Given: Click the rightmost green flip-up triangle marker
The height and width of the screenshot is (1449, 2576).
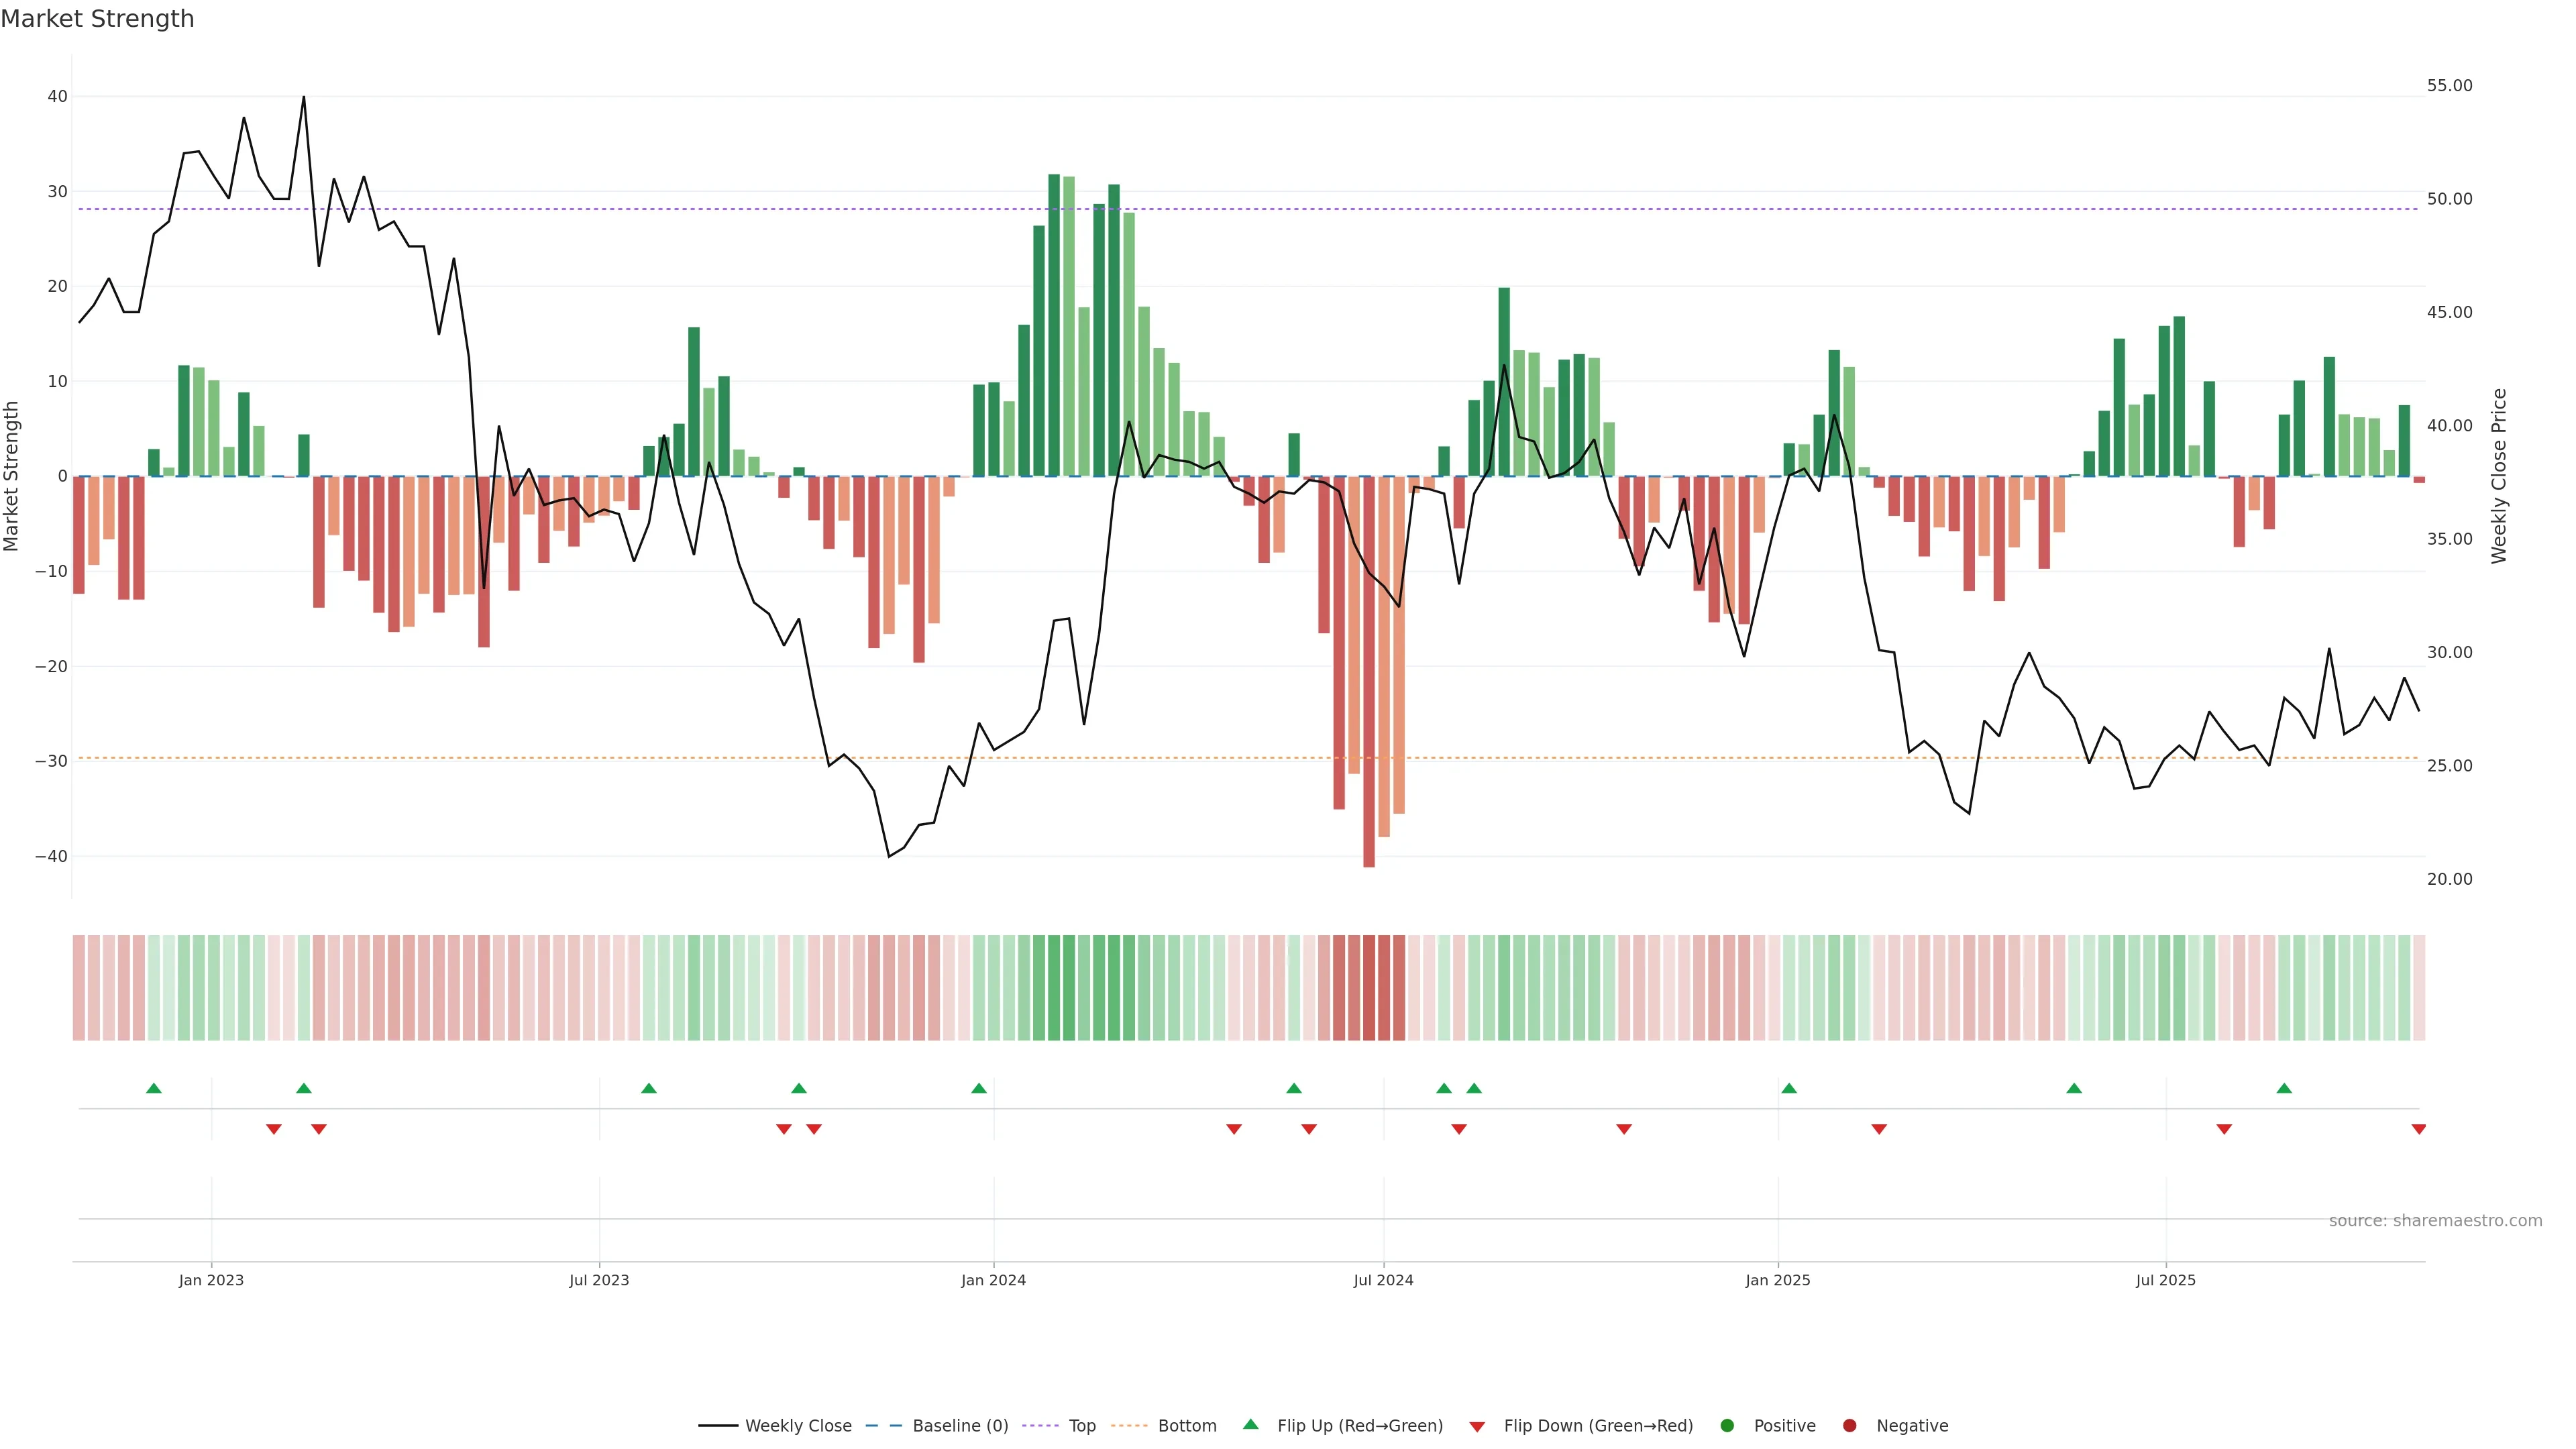Looking at the screenshot, I should pos(2284,1088).
